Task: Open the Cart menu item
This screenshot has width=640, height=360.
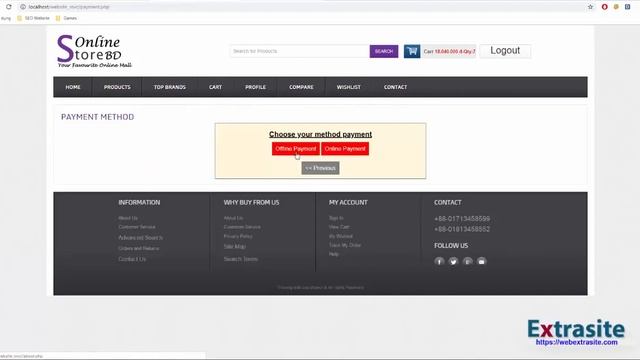Action: pos(216,87)
